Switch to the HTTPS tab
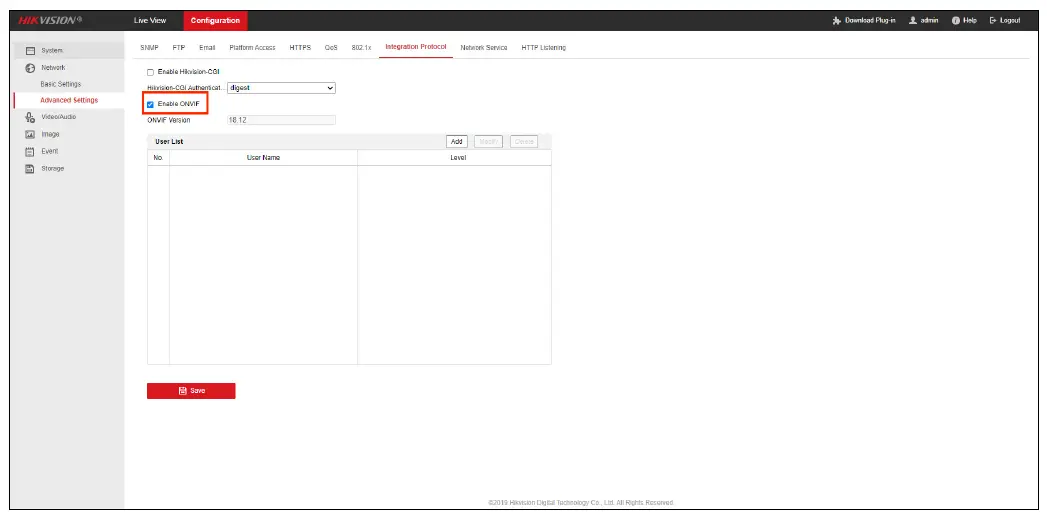This screenshot has height=517, width=1047. [x=300, y=48]
